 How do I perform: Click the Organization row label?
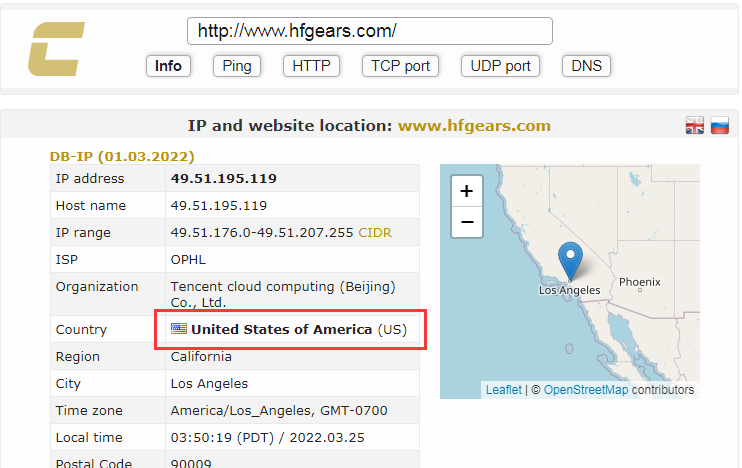coord(97,287)
